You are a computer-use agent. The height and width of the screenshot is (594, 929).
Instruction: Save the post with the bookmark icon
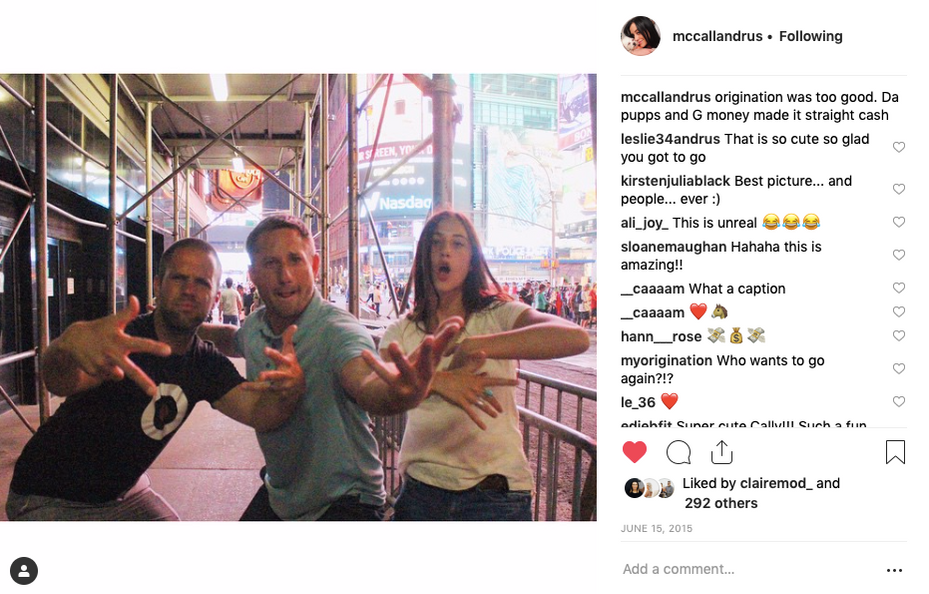tap(895, 452)
